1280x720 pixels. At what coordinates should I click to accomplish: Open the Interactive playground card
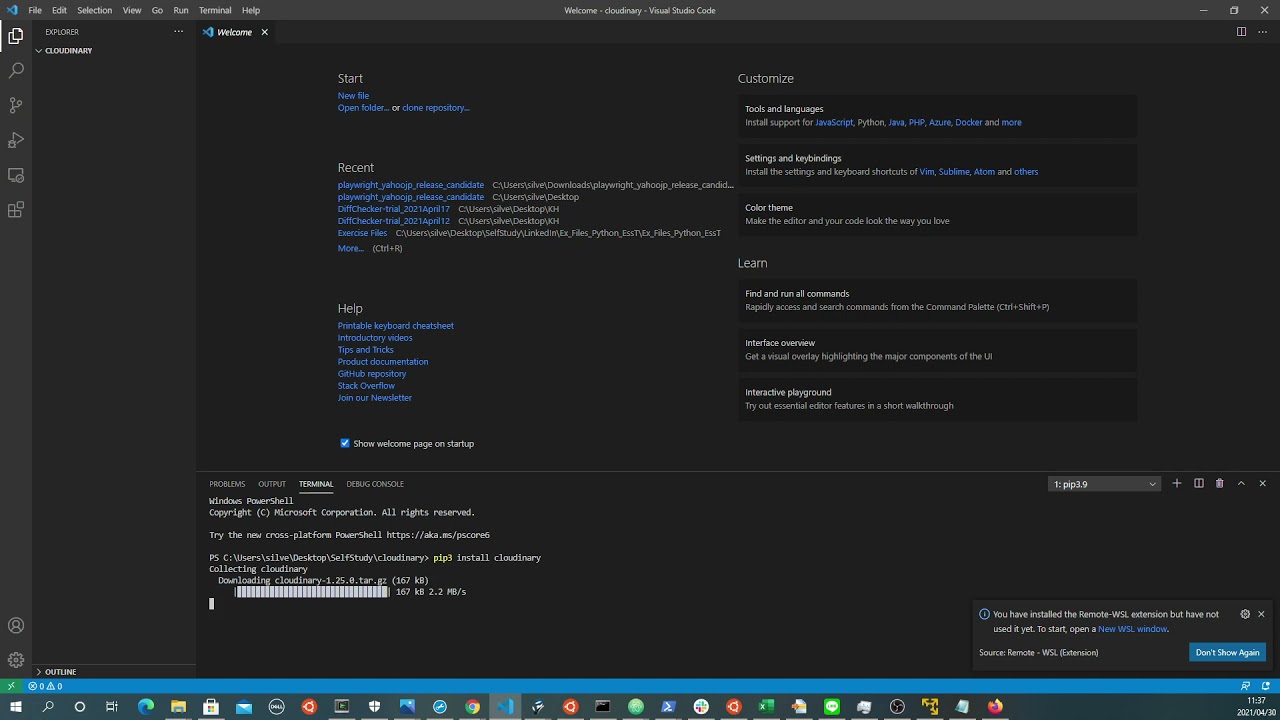pos(937,399)
